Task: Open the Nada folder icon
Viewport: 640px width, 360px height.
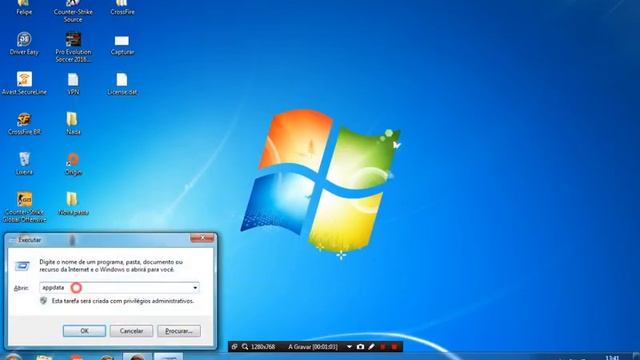Action: point(73,124)
